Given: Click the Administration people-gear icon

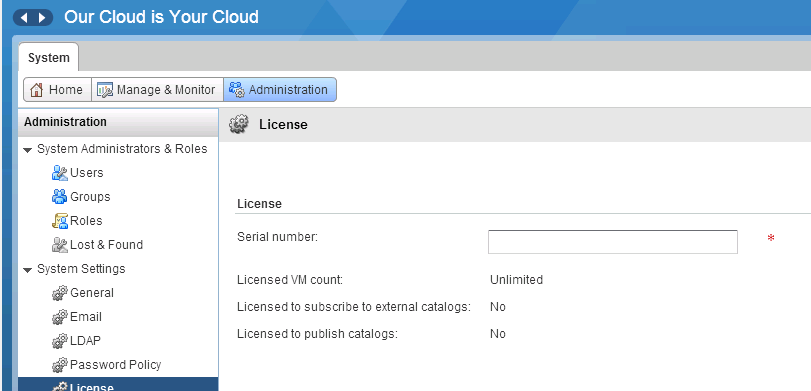Looking at the screenshot, I should (237, 89).
